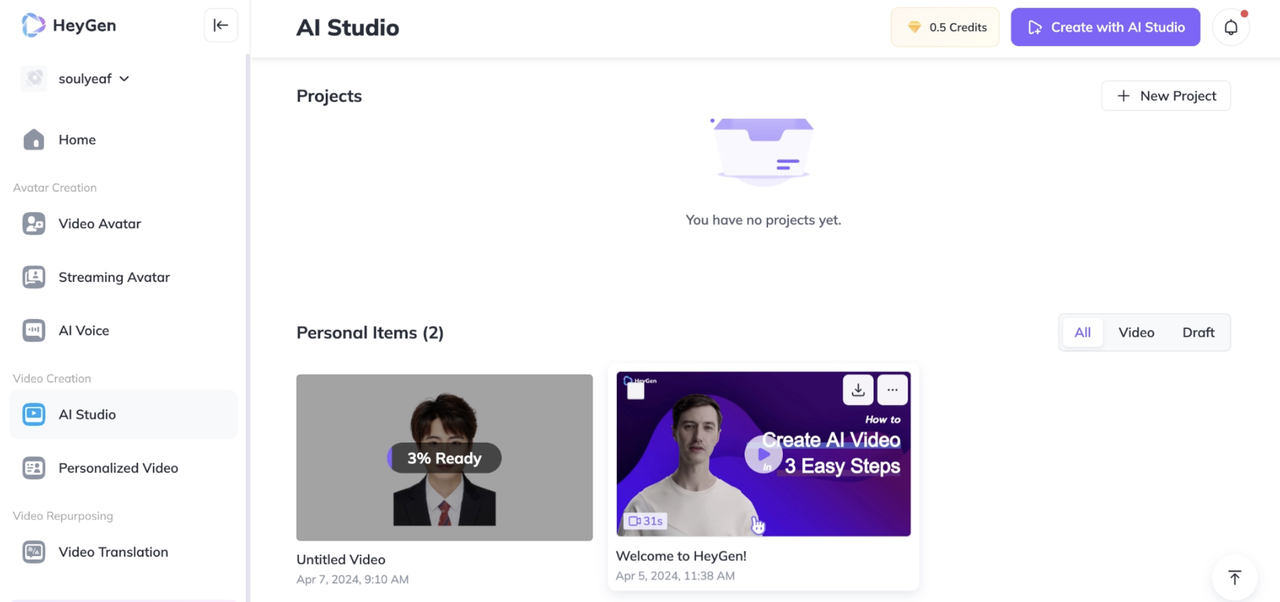Select the All filter tab

pyautogui.click(x=1082, y=333)
